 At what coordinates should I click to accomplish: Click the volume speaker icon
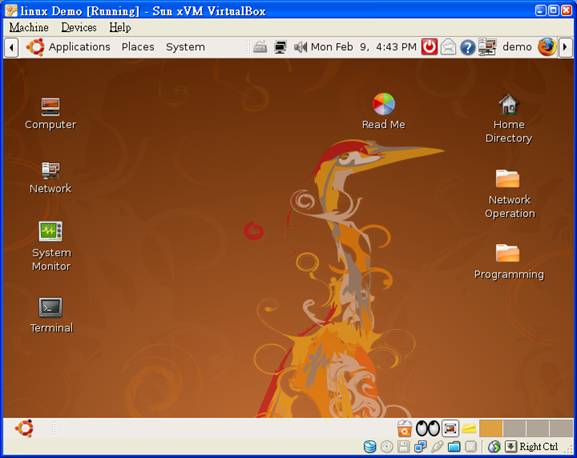click(300, 47)
